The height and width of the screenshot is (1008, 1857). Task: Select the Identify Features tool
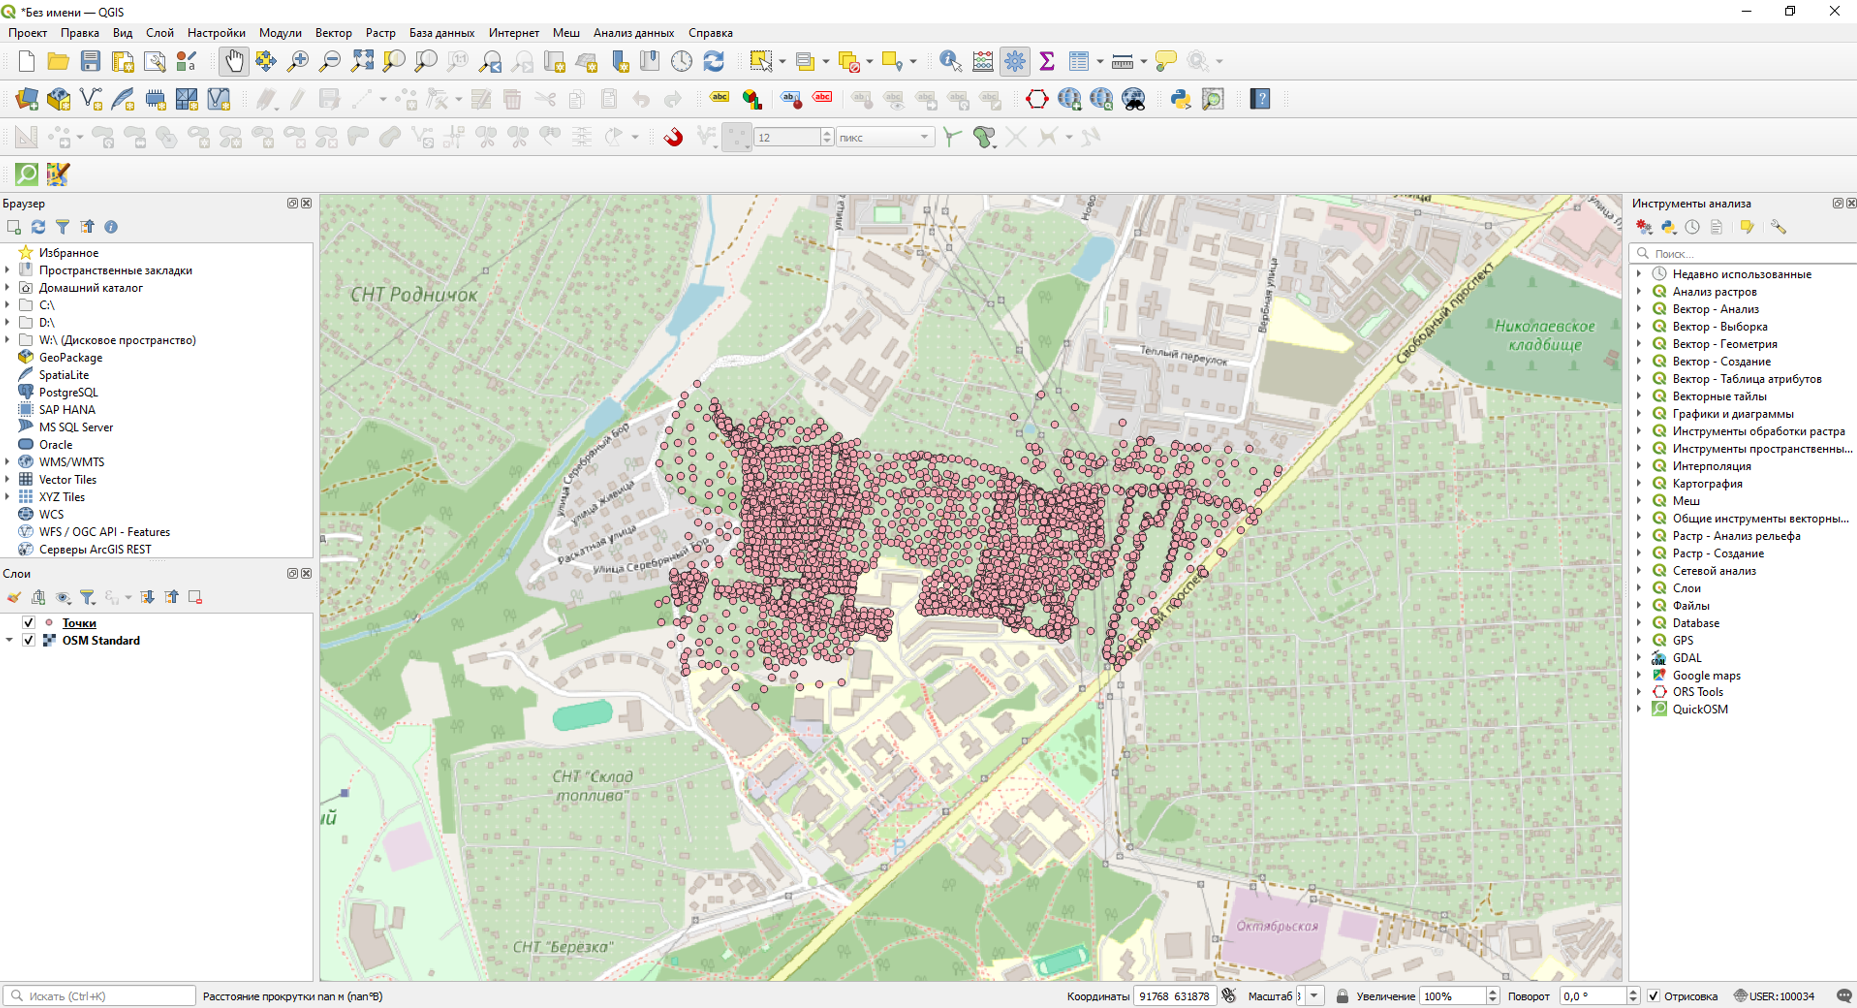950,62
